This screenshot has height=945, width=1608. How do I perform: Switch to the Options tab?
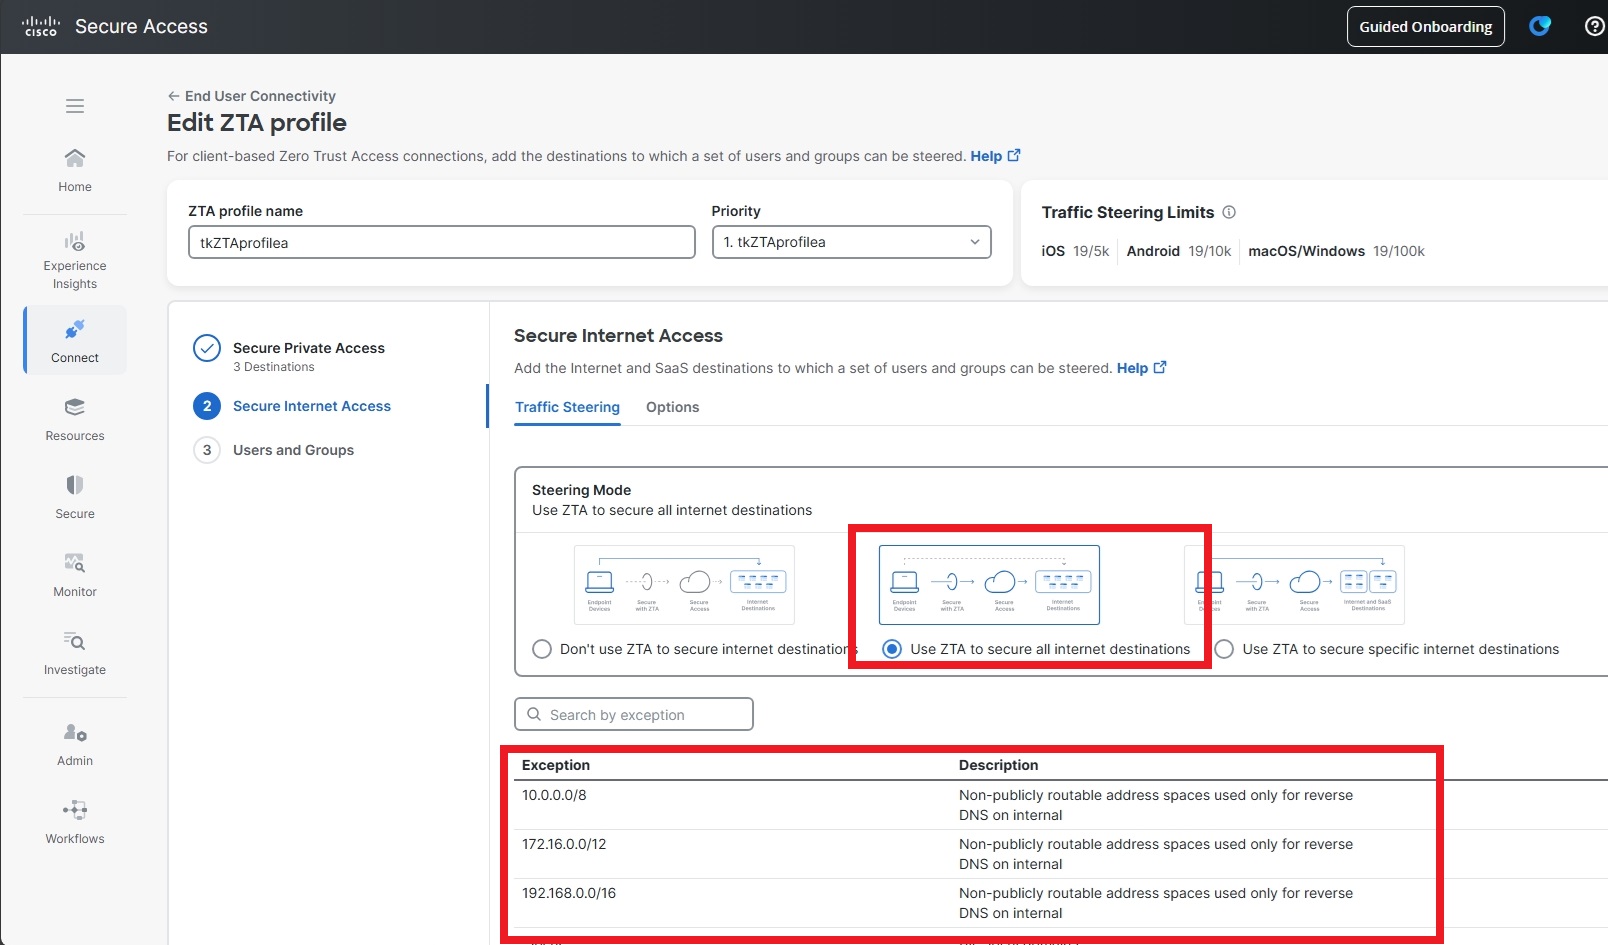pyautogui.click(x=672, y=407)
